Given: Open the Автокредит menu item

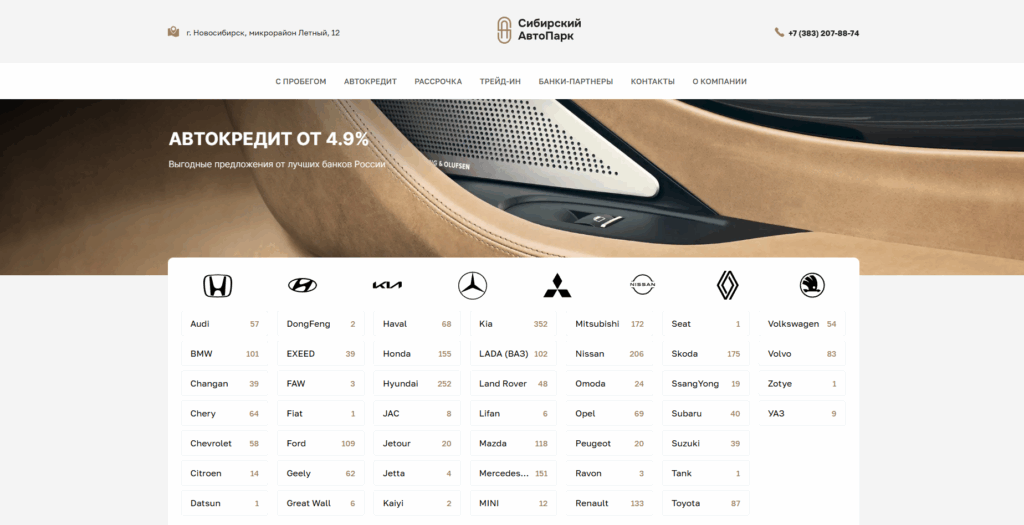Looking at the screenshot, I should (370, 82).
